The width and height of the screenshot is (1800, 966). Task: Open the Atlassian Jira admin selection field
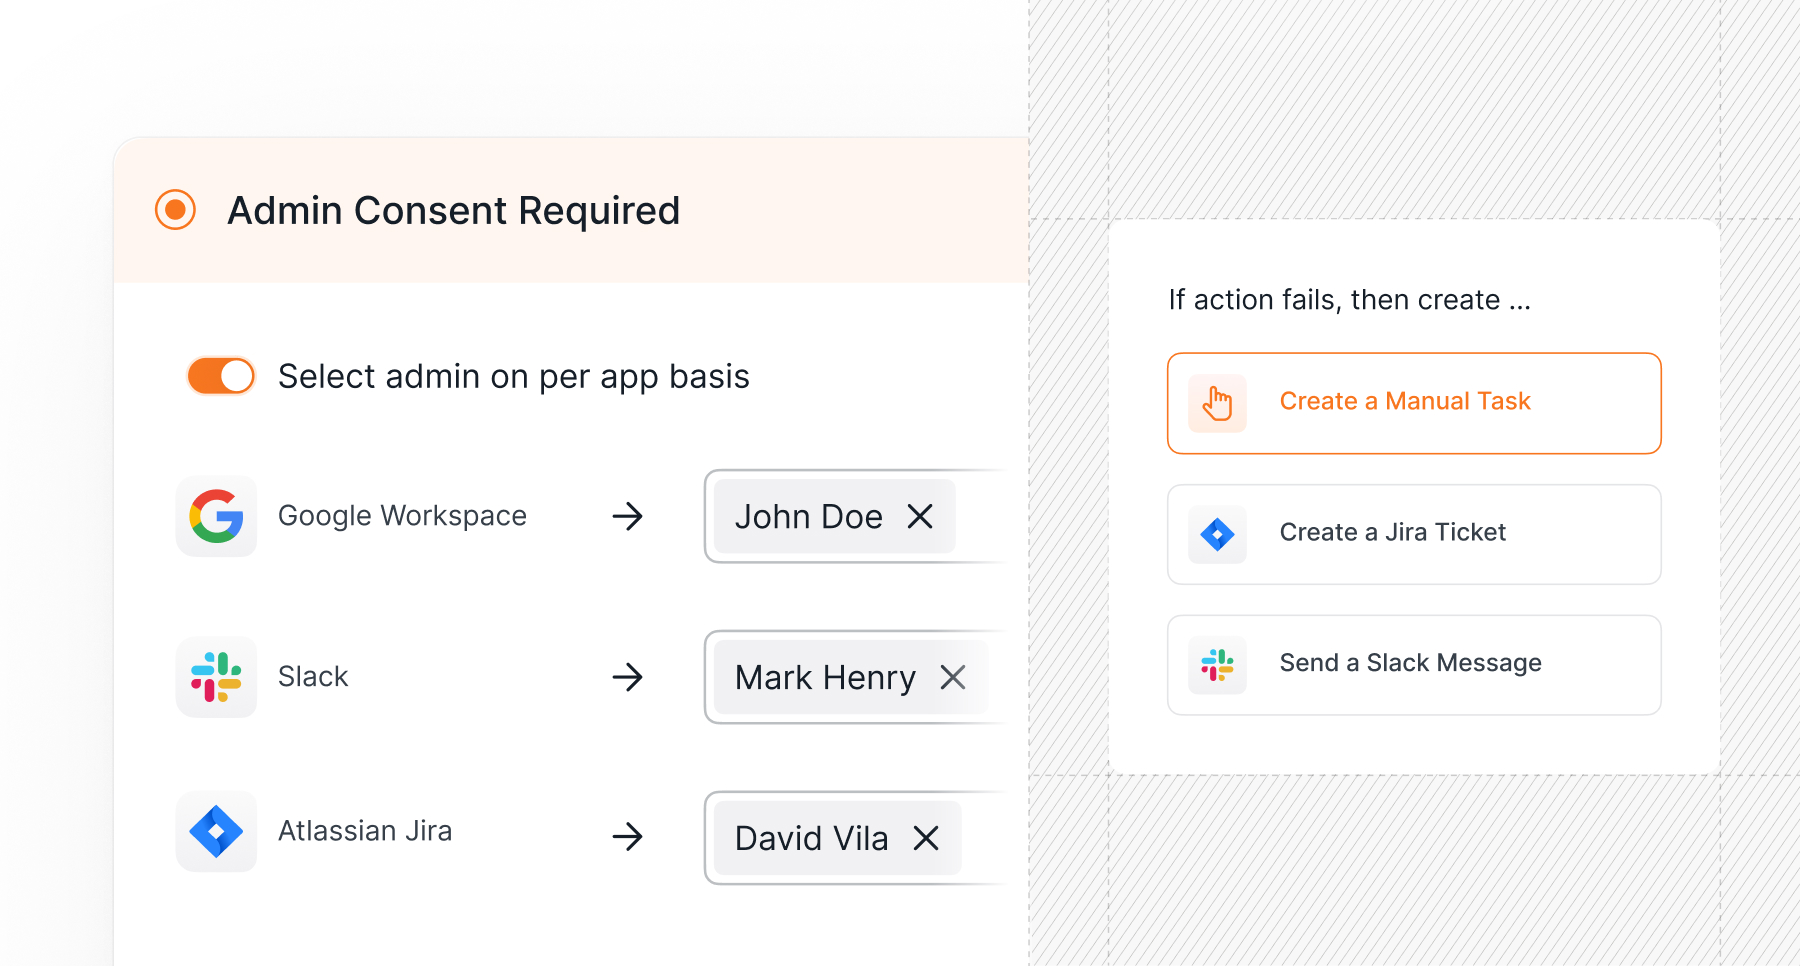coord(855,838)
